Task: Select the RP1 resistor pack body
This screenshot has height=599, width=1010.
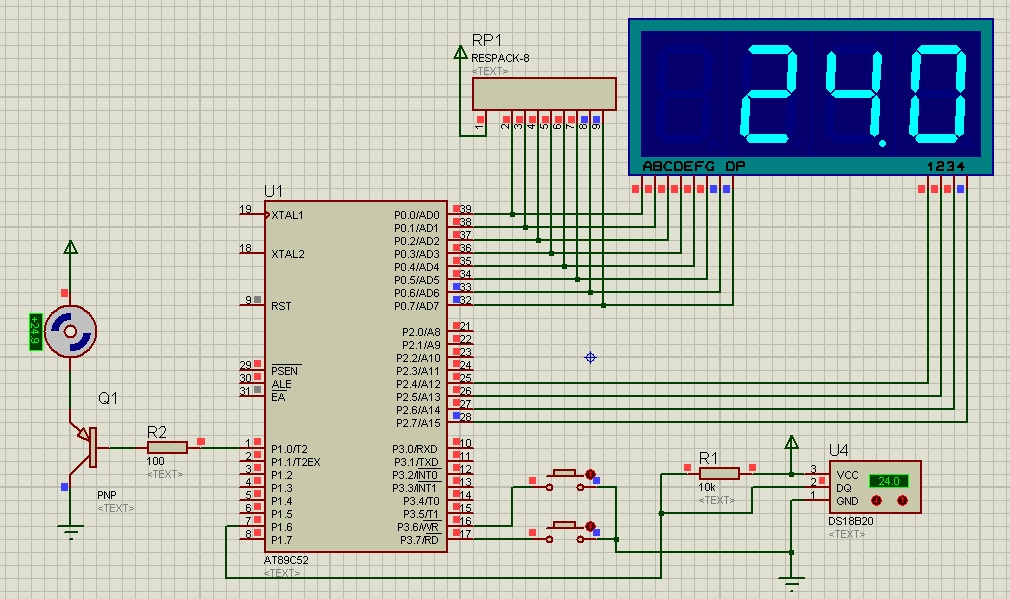Action: (x=544, y=95)
